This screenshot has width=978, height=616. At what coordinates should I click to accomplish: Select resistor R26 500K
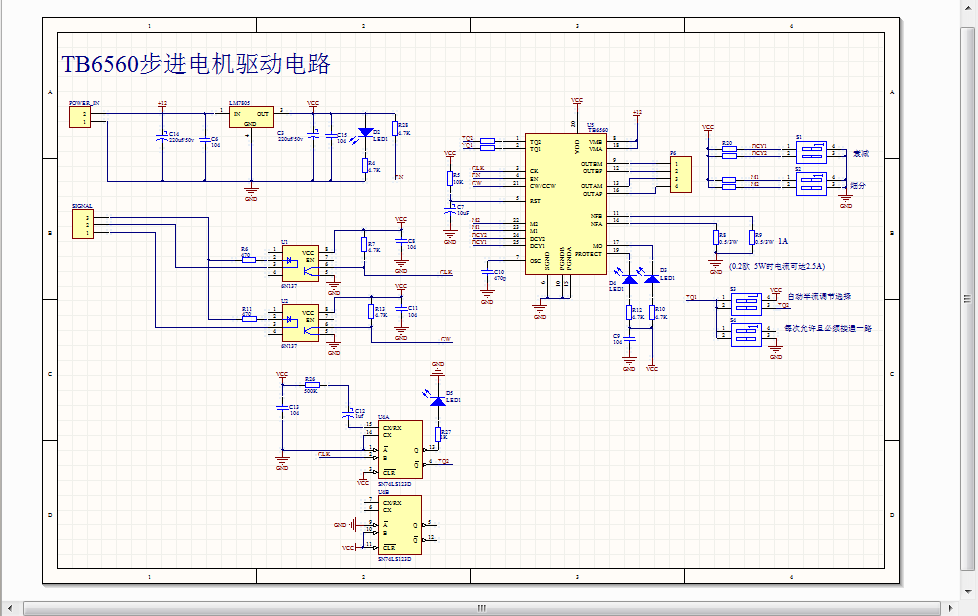coord(311,385)
